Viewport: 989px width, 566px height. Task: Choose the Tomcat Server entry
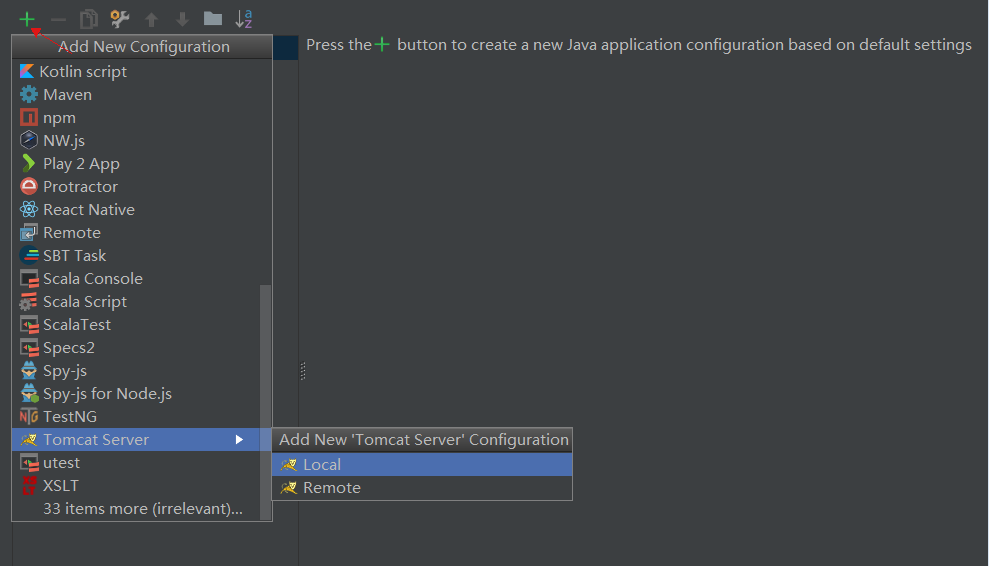(136, 440)
